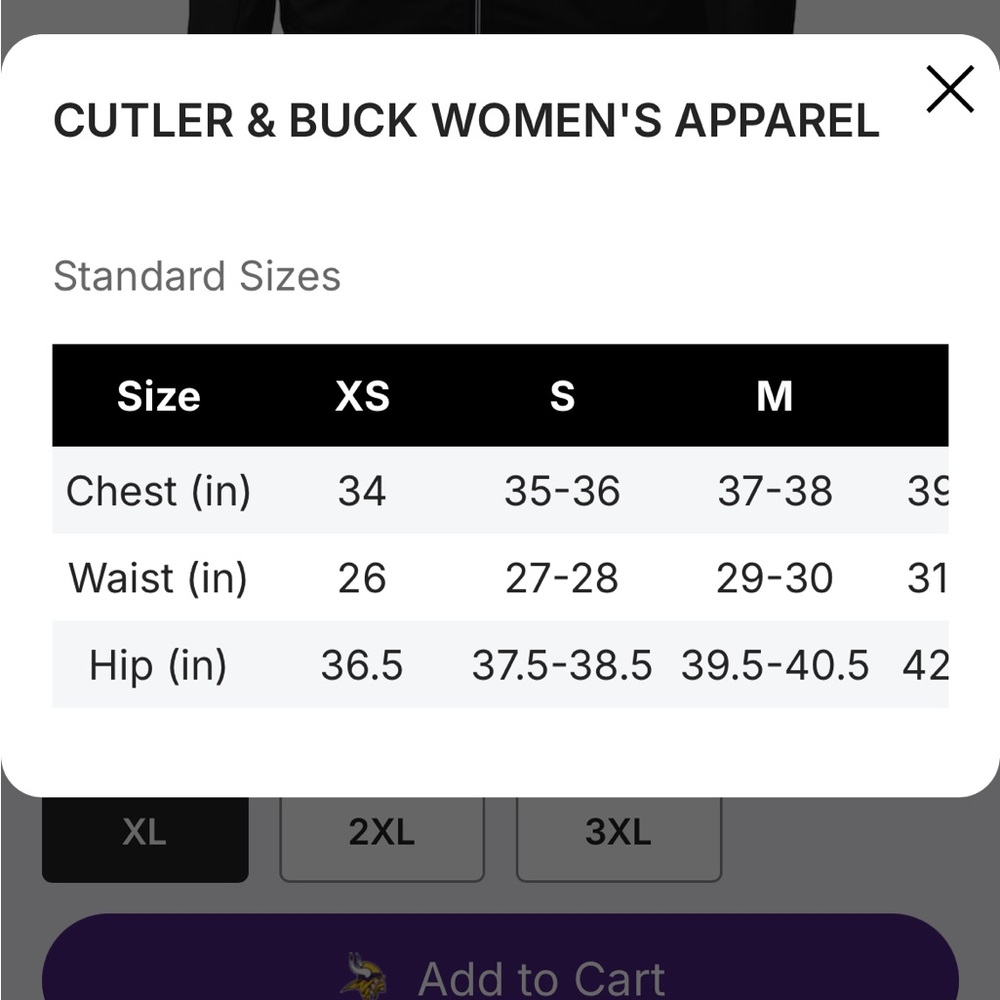This screenshot has height=1000, width=1000.
Task: Click the Size column header
Action: [x=157, y=396]
